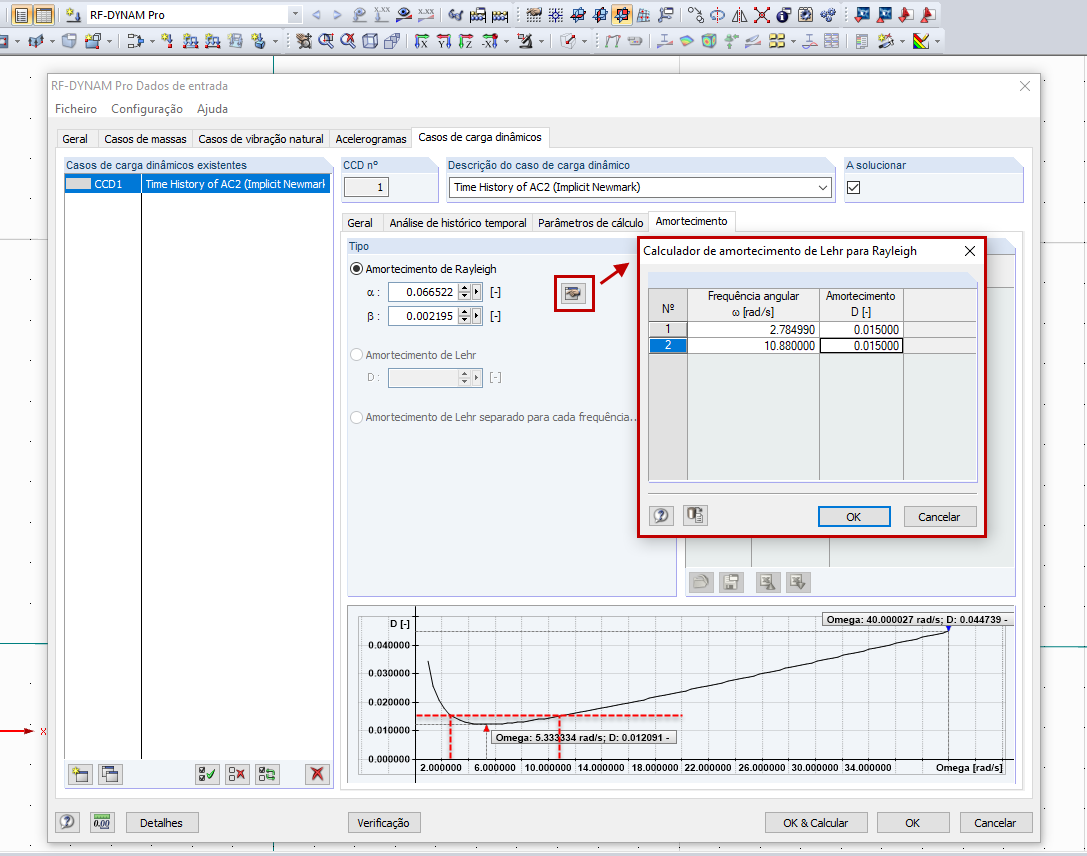Open the Configuração menu
The width and height of the screenshot is (1087, 856).
147,109
